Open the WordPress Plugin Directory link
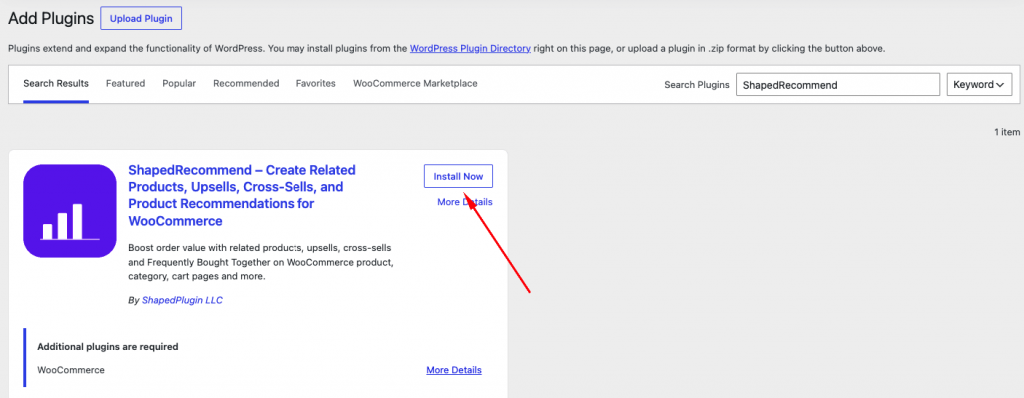 tap(470, 48)
